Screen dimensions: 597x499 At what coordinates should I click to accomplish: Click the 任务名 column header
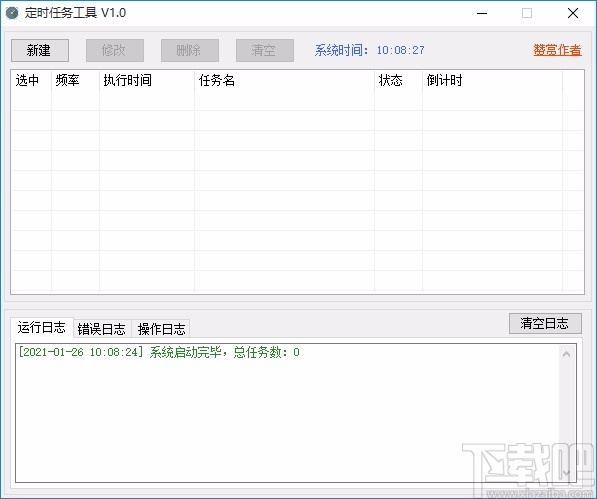click(284, 80)
